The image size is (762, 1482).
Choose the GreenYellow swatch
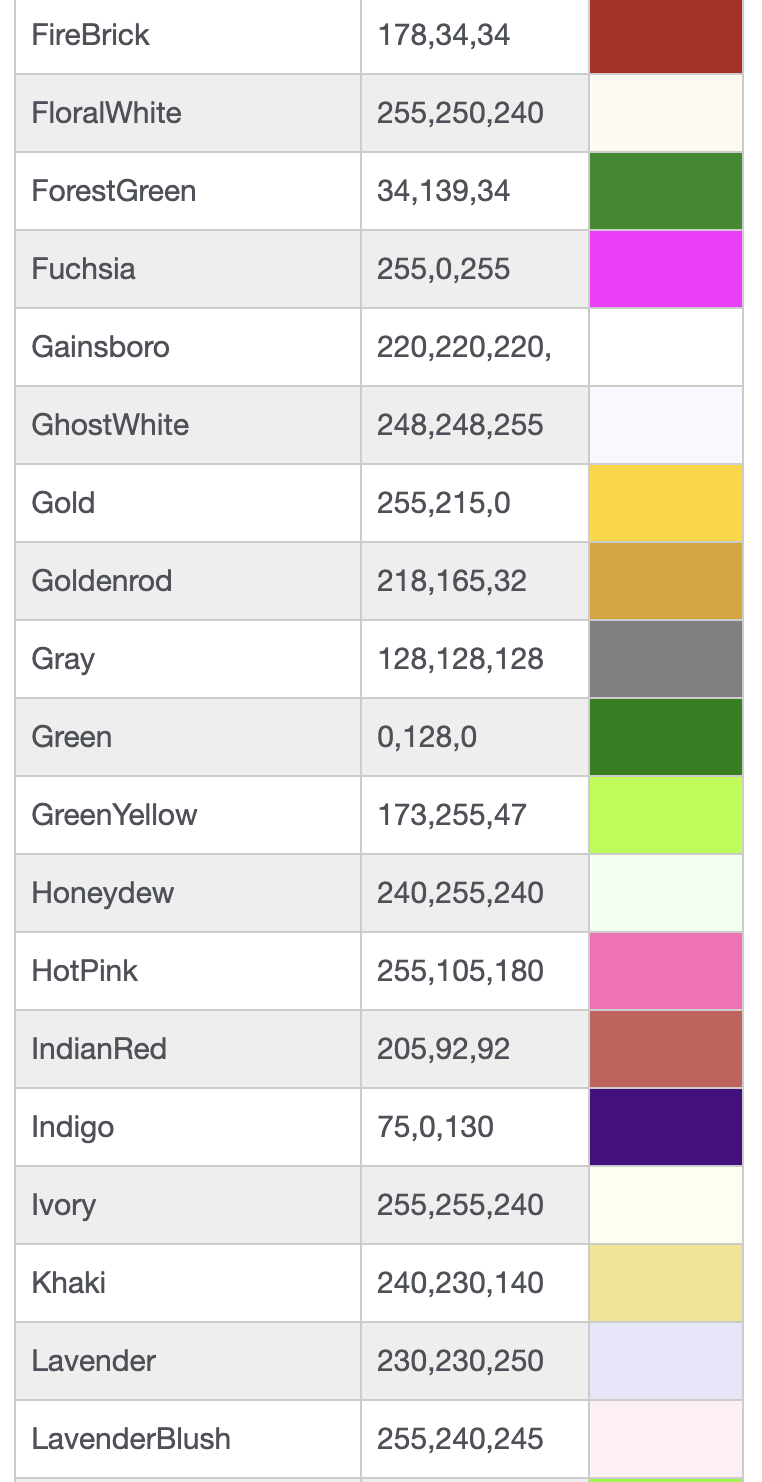[665, 815]
